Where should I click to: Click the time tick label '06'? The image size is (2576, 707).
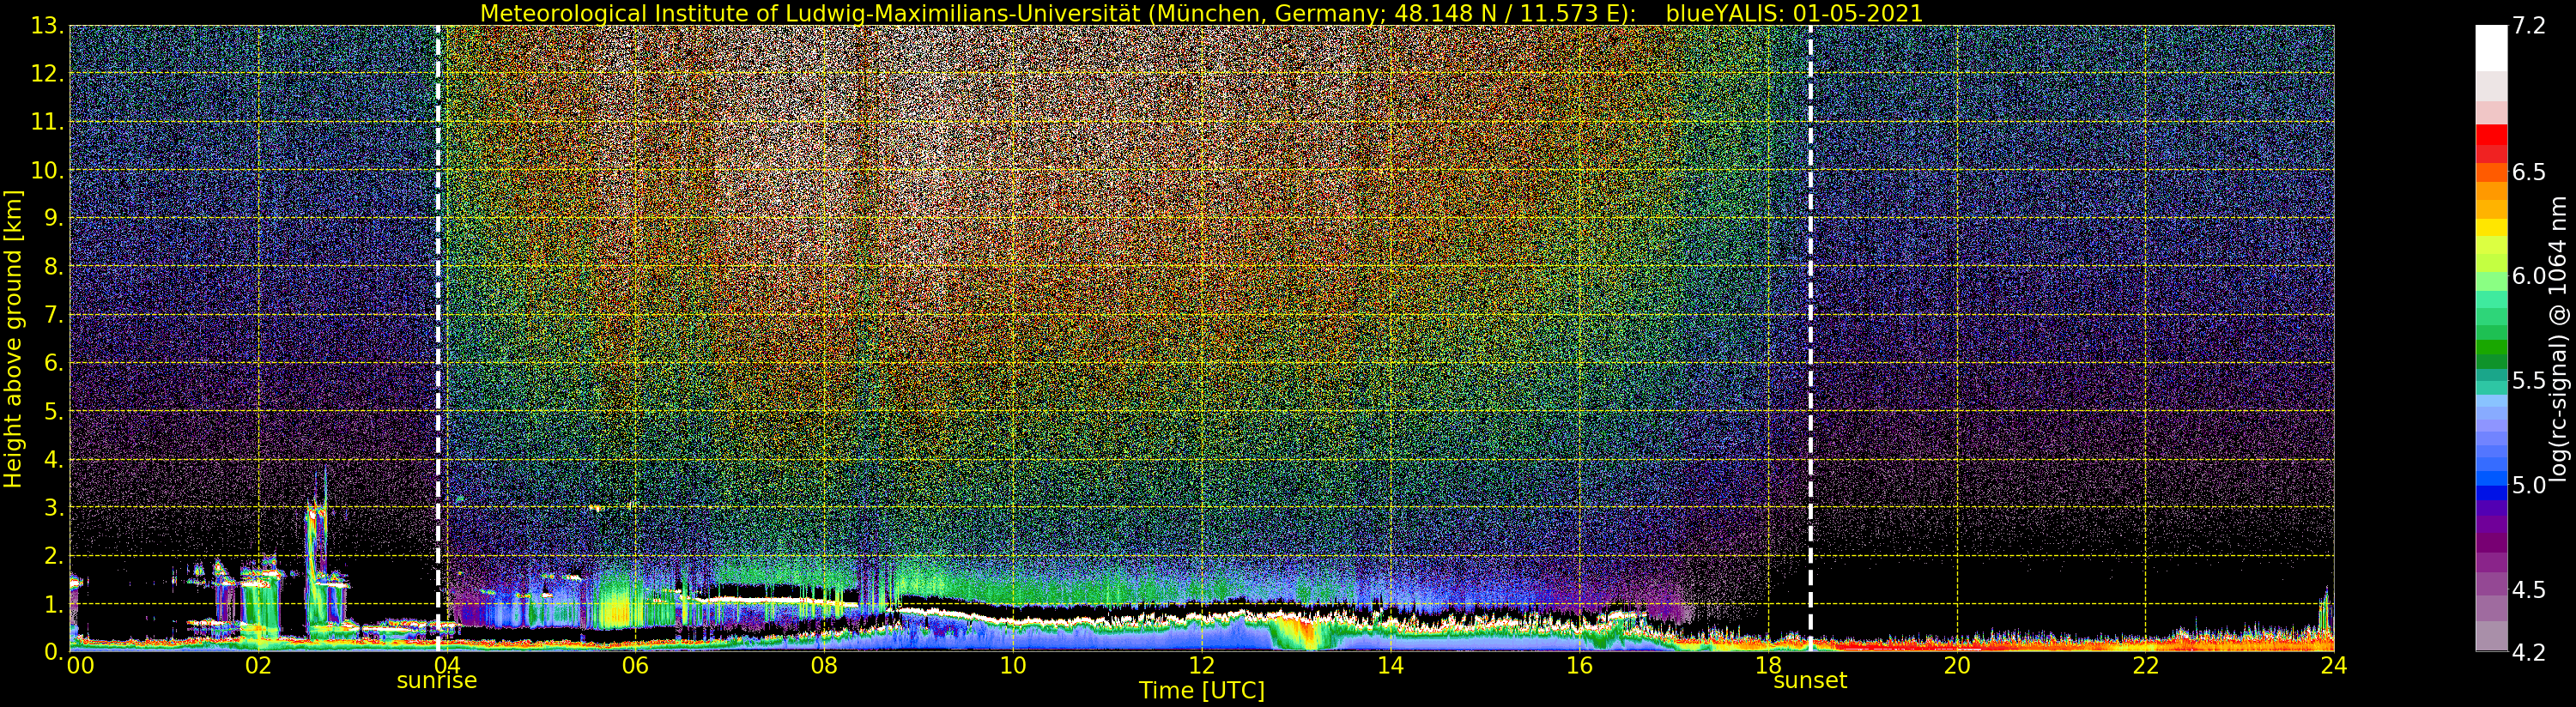pos(635,665)
